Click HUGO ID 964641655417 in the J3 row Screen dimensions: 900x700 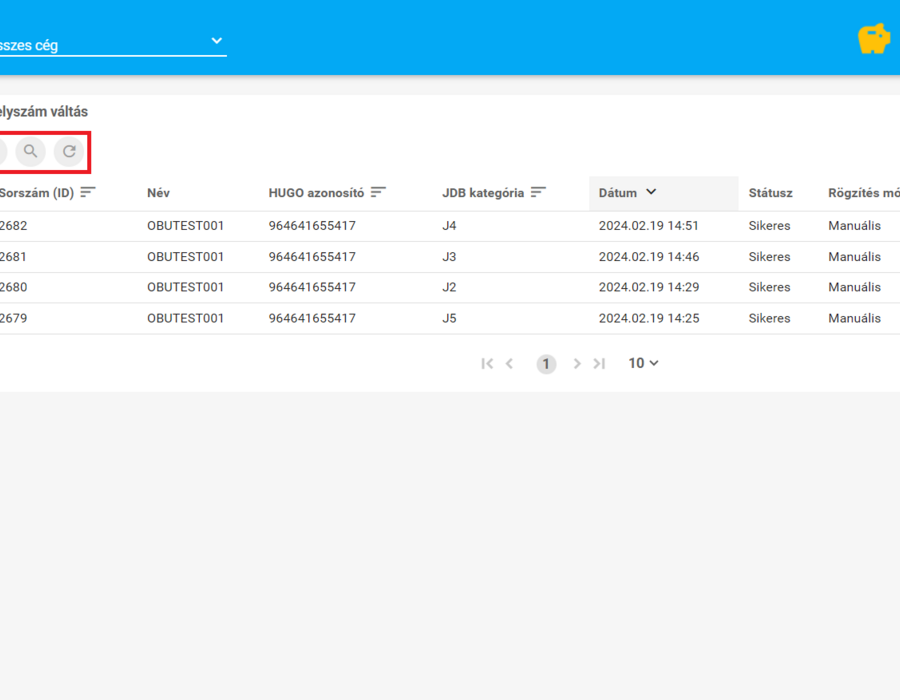[x=312, y=256]
